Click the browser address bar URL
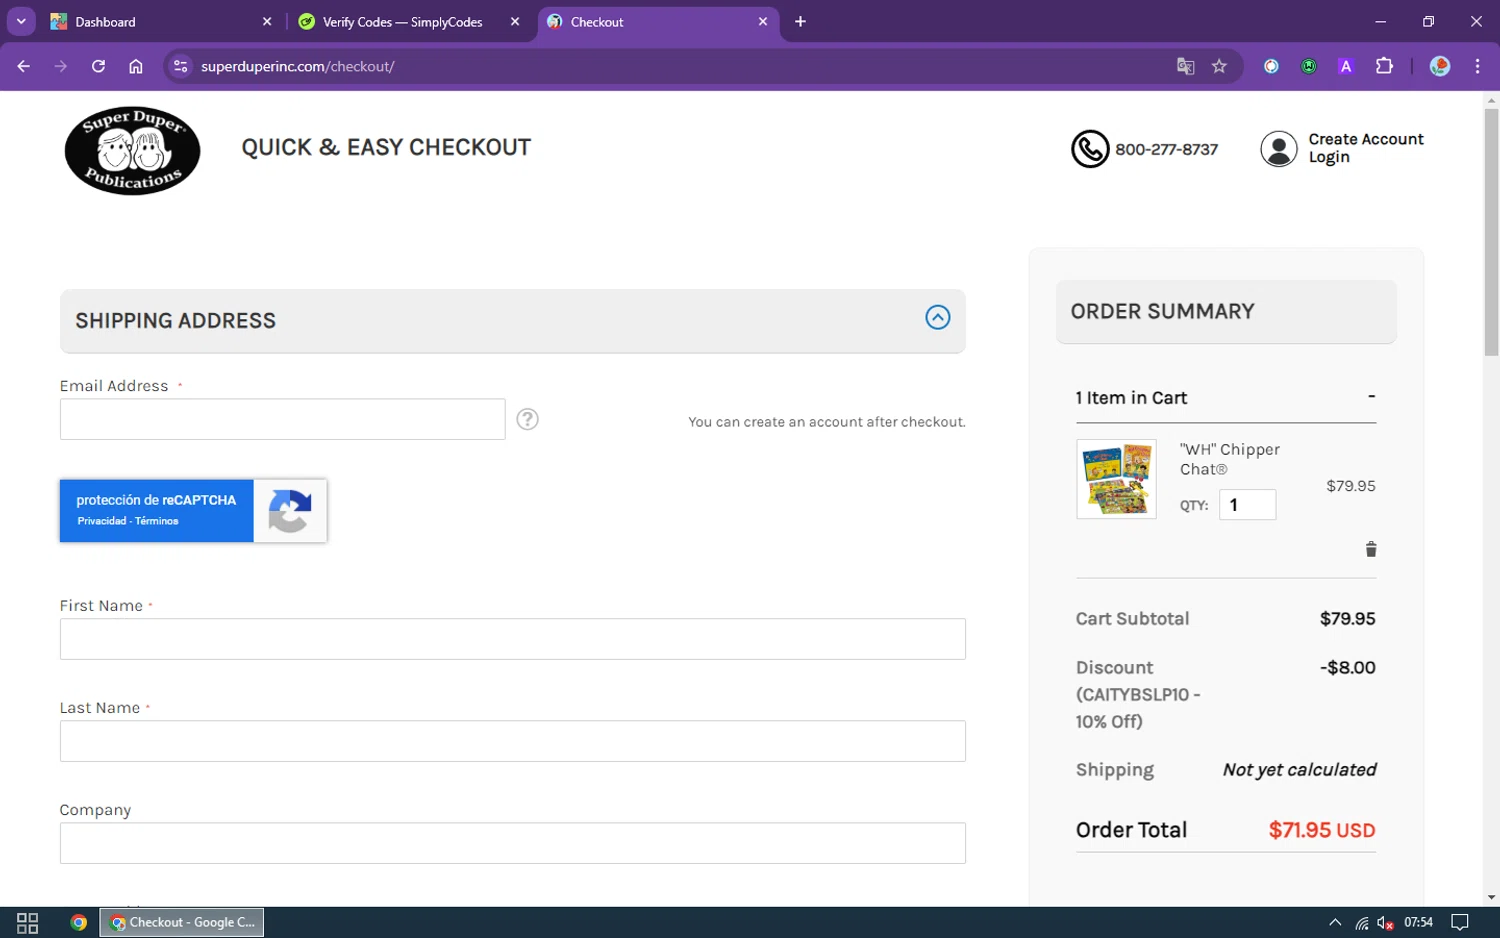The width and height of the screenshot is (1500, 938). coord(297,66)
